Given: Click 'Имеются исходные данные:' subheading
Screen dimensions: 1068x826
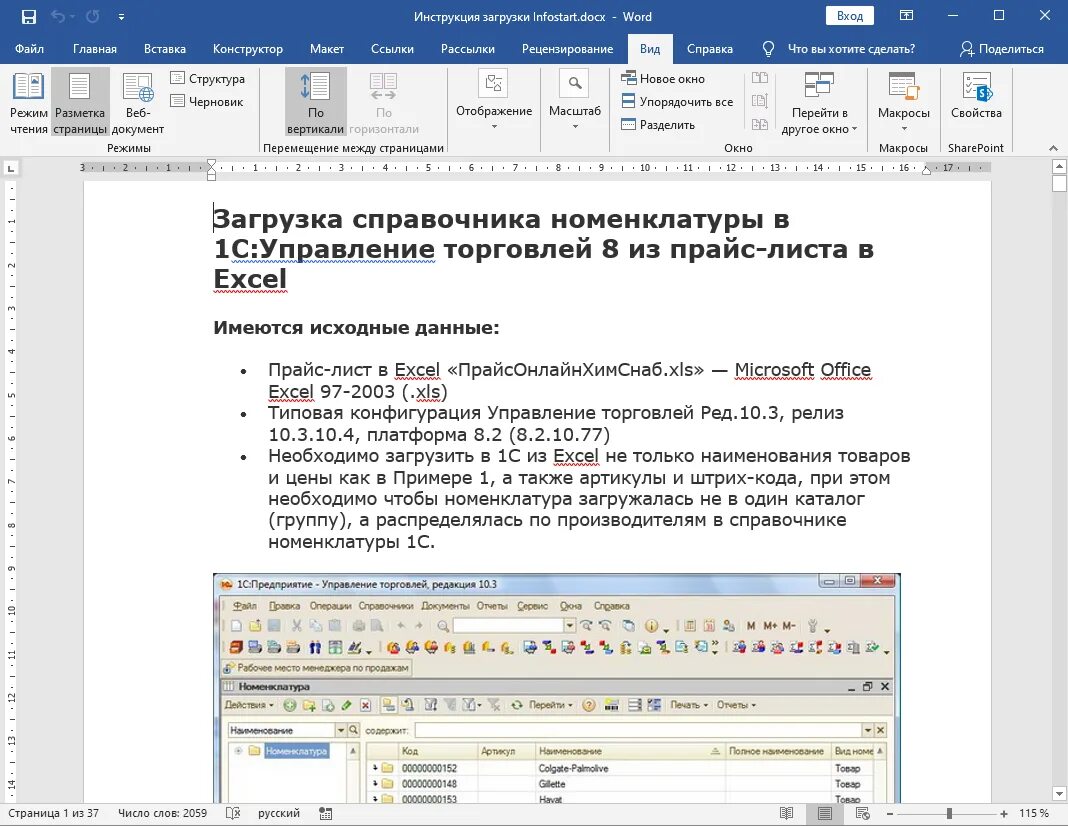Looking at the screenshot, I should (356, 328).
